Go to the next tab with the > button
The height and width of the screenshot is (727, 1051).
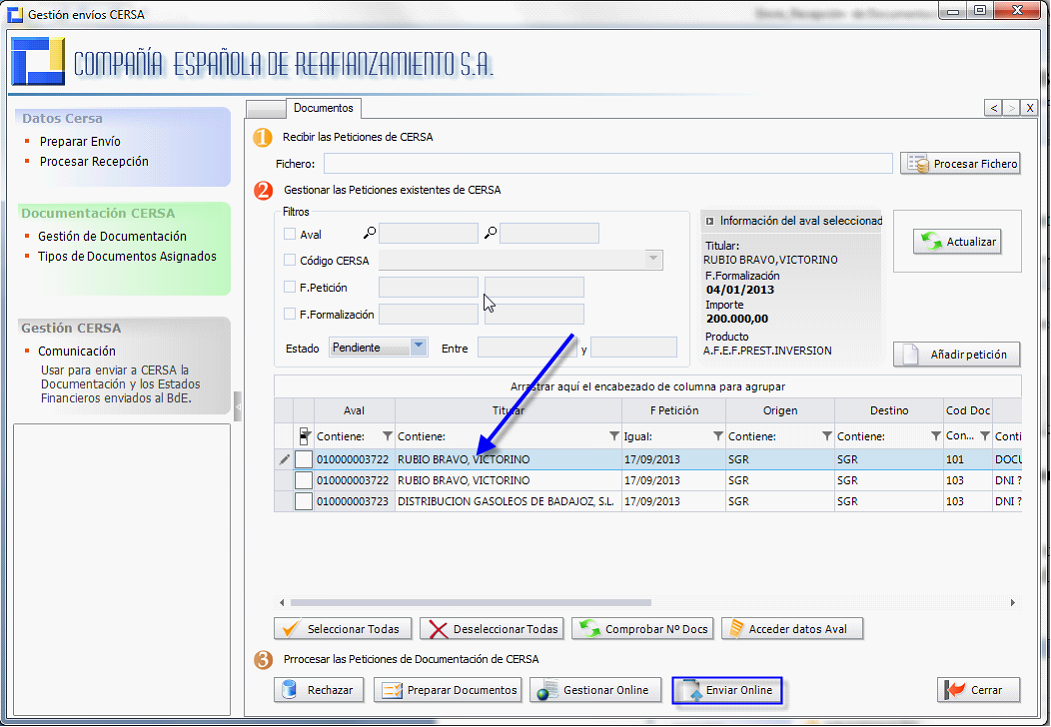1011,108
